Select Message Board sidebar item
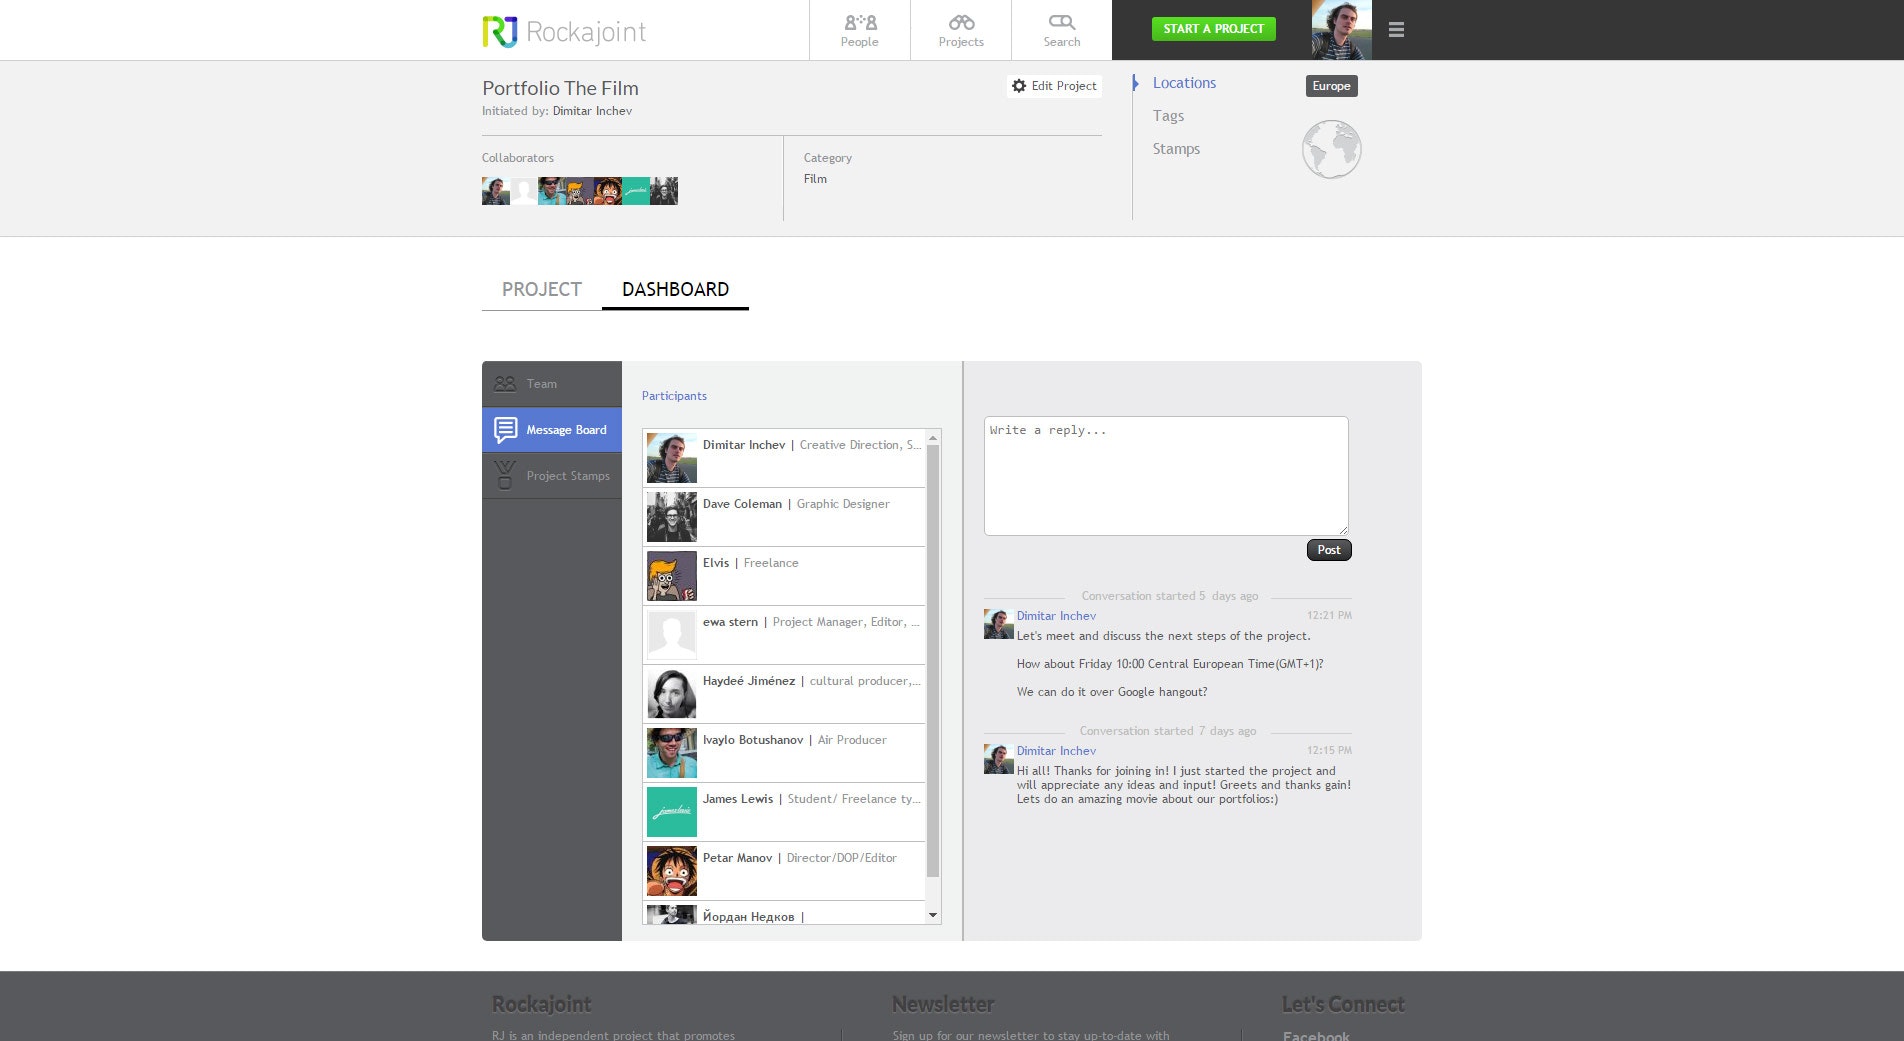The width and height of the screenshot is (1904, 1041). pyautogui.click(x=552, y=430)
